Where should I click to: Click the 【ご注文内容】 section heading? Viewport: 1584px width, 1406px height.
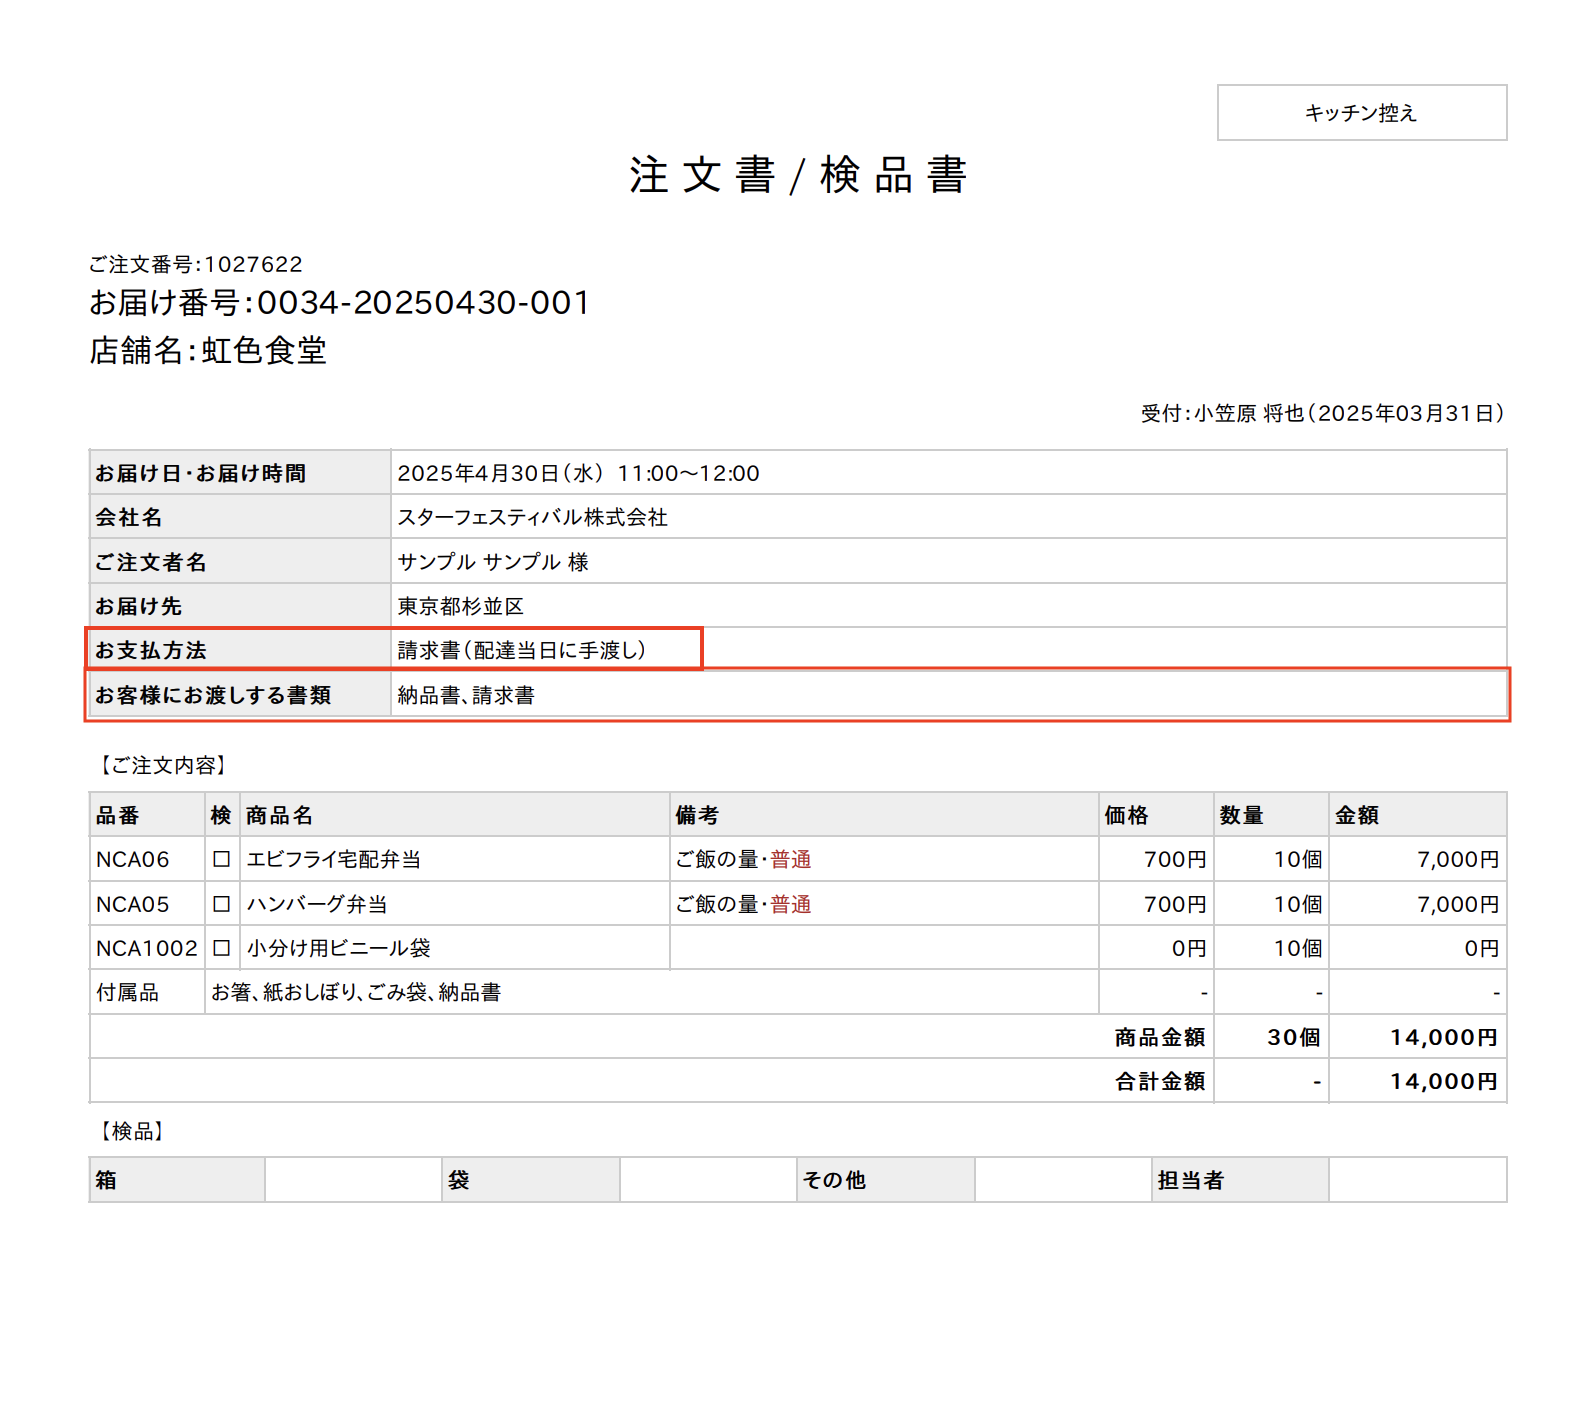tap(162, 765)
